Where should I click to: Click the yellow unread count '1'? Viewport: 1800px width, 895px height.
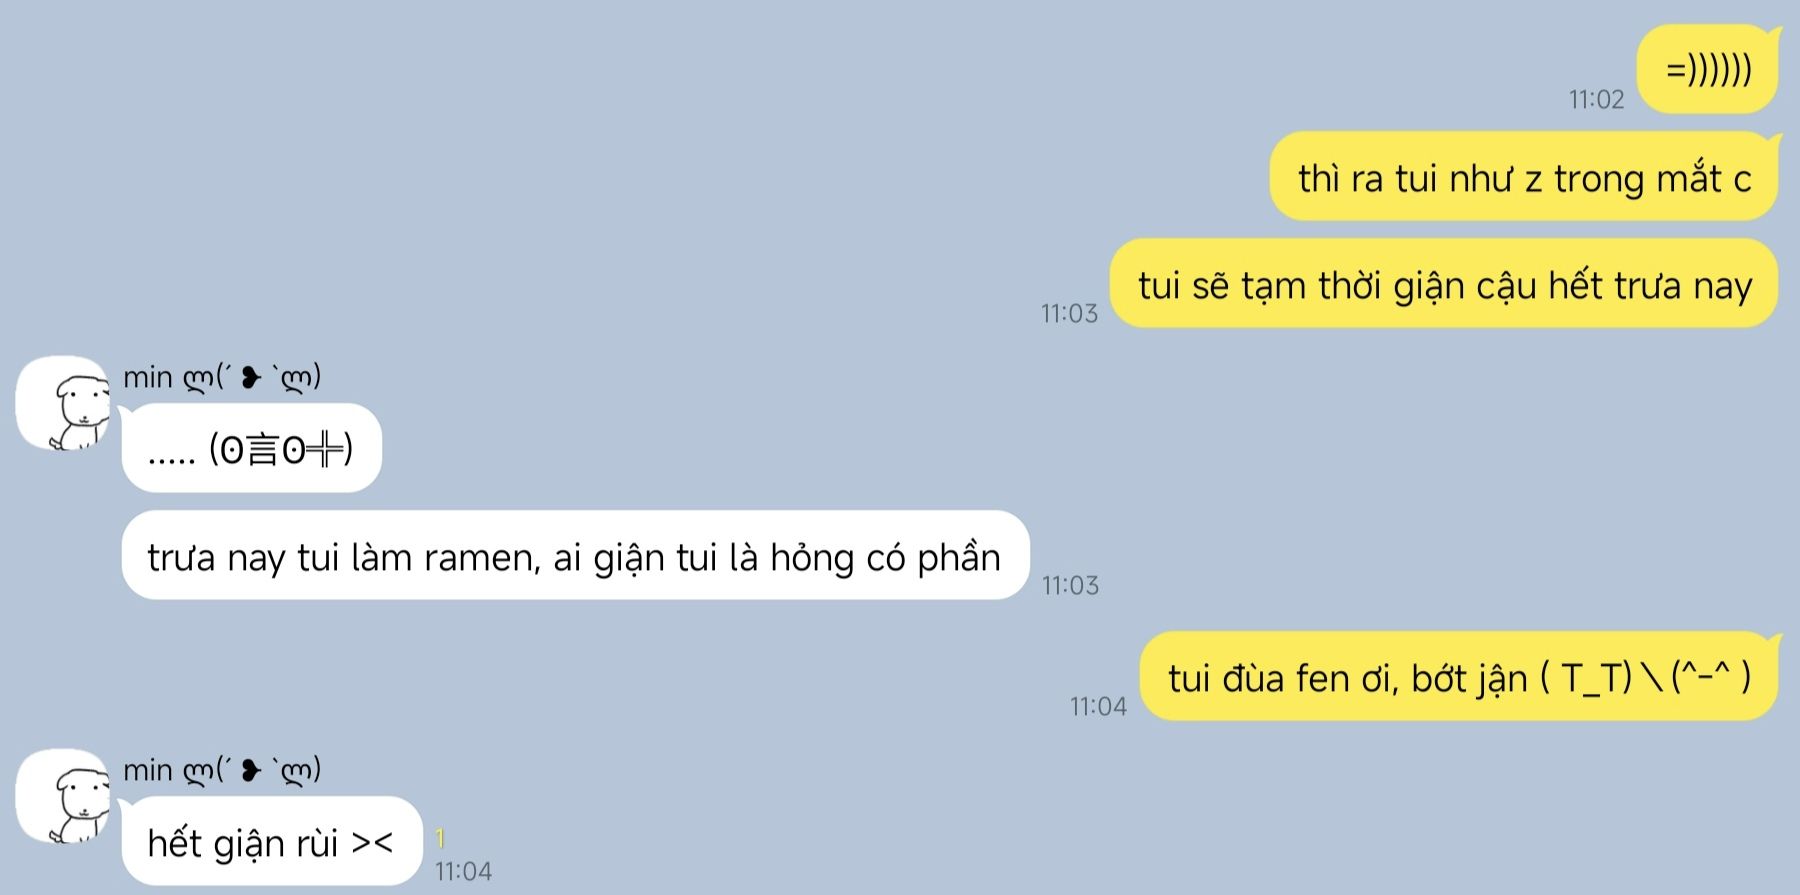[x=440, y=838]
